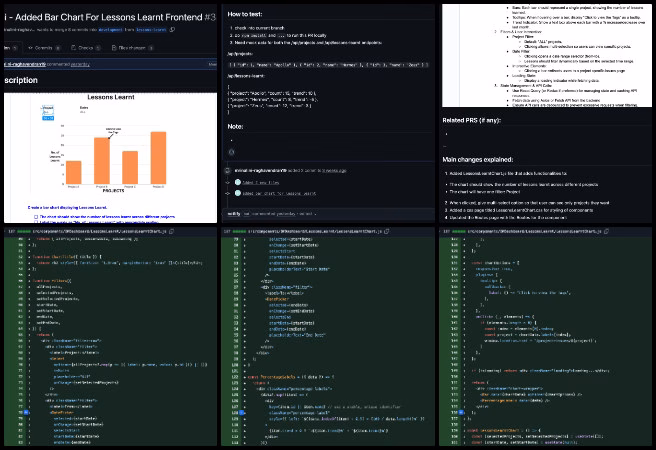Image resolution: width=656 pixels, height=450 pixels.
Task: Open comment thread marker in left diff
Action: [26, 412]
